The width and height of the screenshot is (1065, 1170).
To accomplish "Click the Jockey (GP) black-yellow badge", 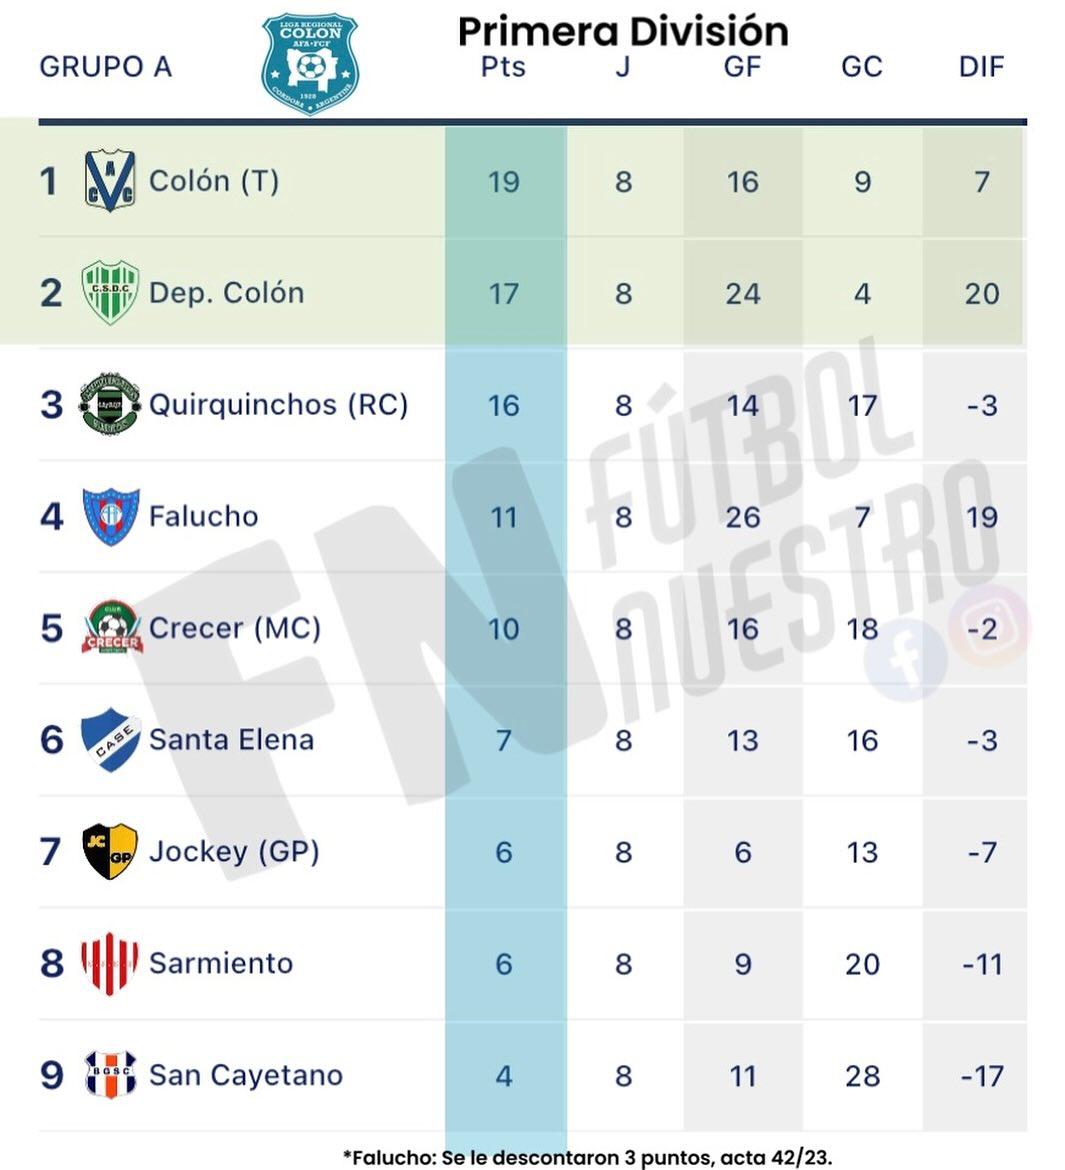I will pos(109,851).
